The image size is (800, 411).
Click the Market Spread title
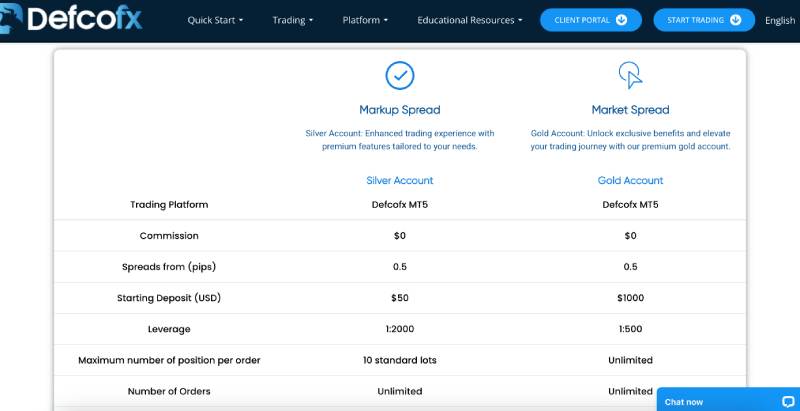[630, 110]
